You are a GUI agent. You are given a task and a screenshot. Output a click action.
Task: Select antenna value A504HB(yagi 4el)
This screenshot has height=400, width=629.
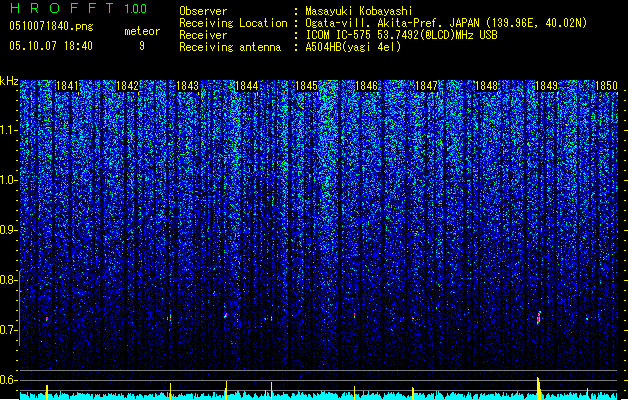353,47
